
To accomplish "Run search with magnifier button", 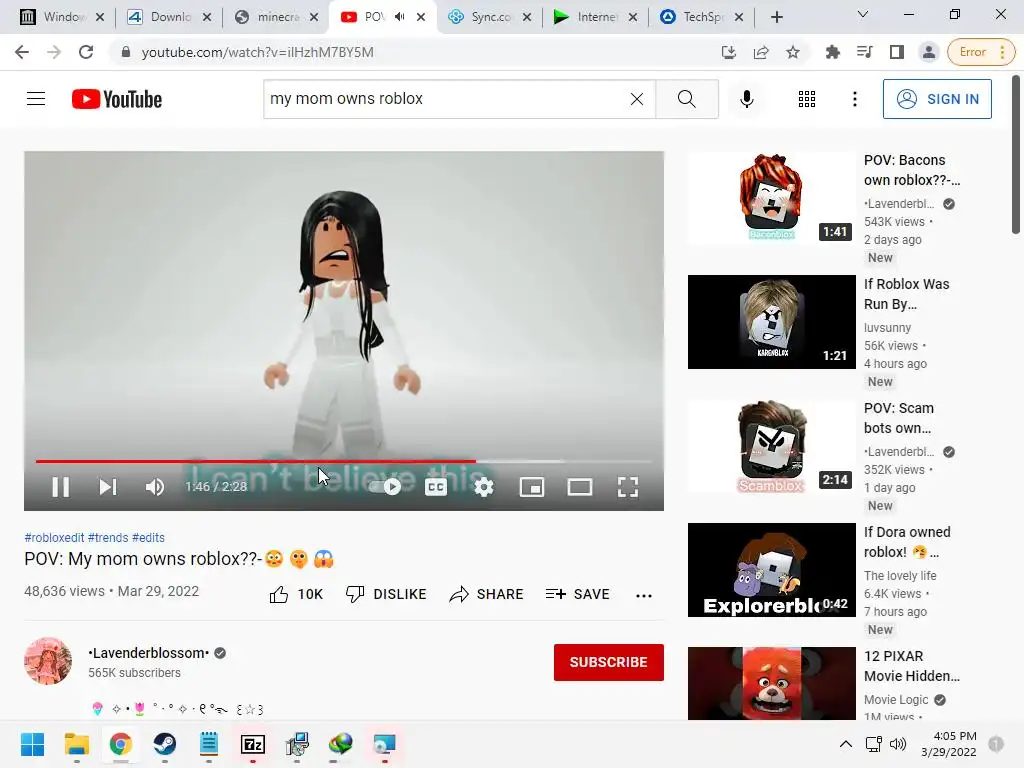I will [686, 99].
